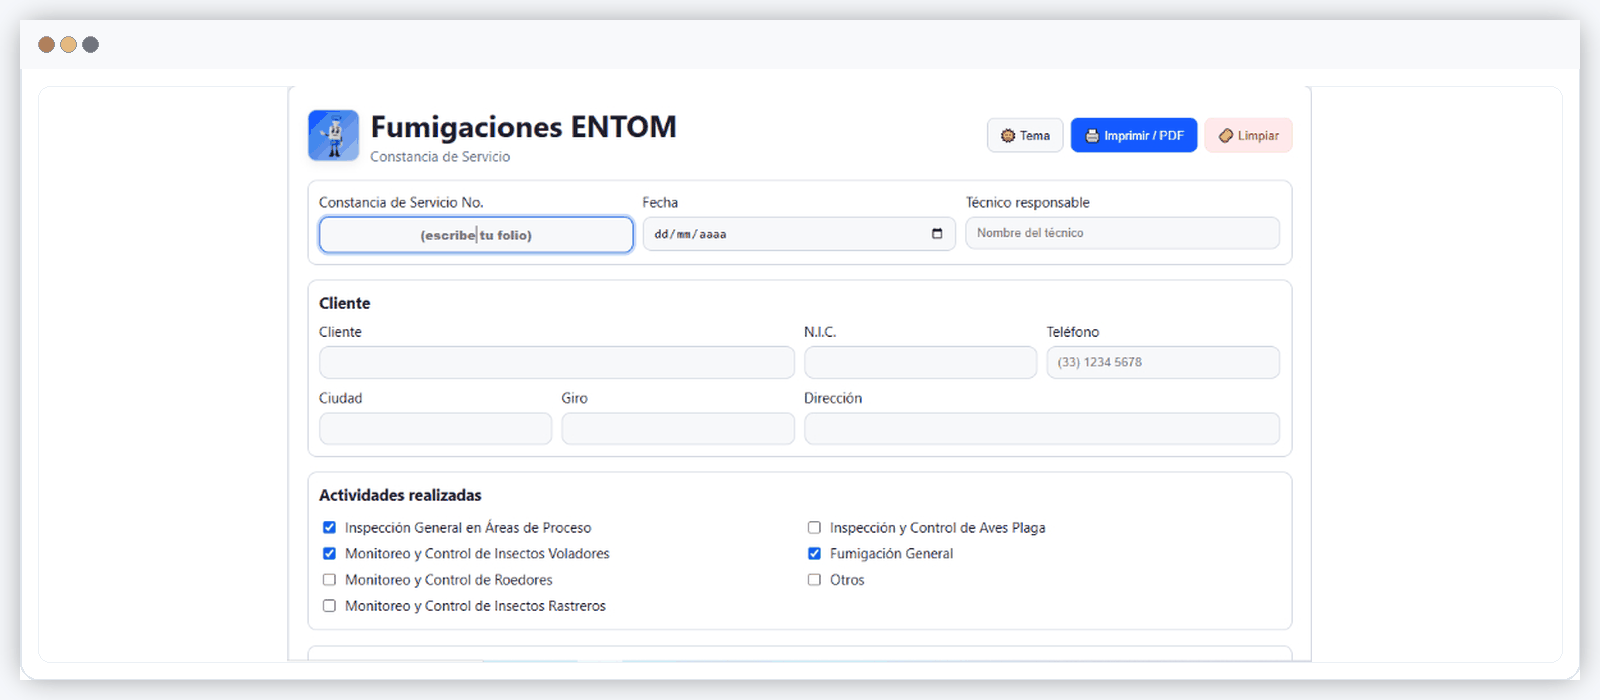Click the Técnico responsable name field
The image size is (1600, 700).
[1122, 233]
